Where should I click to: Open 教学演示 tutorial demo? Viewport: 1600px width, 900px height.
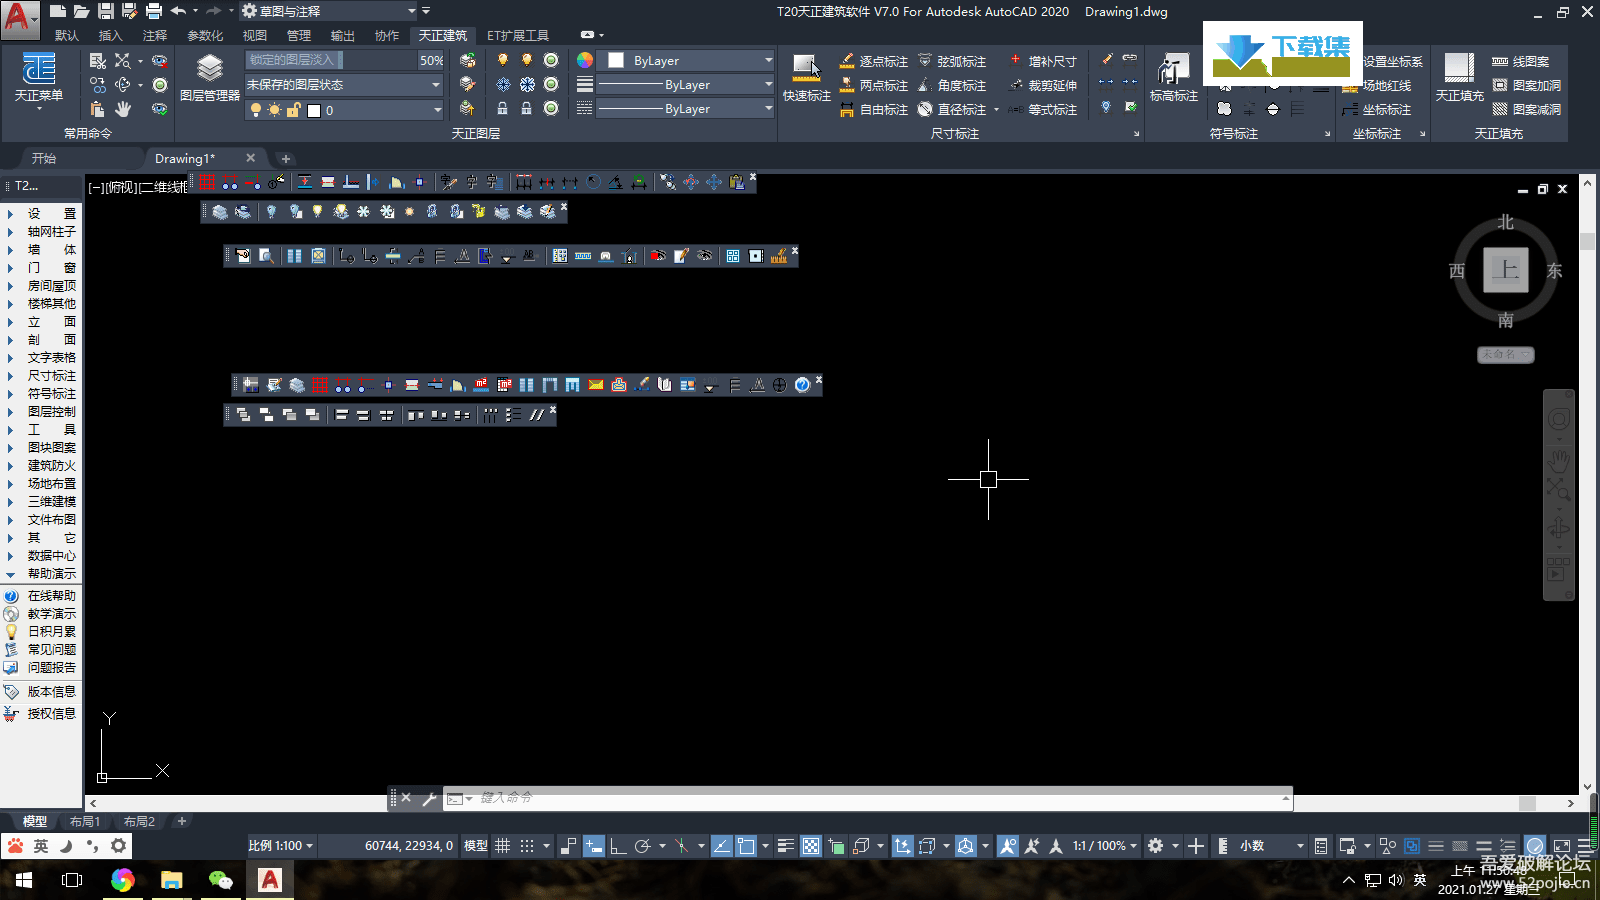click(40, 613)
